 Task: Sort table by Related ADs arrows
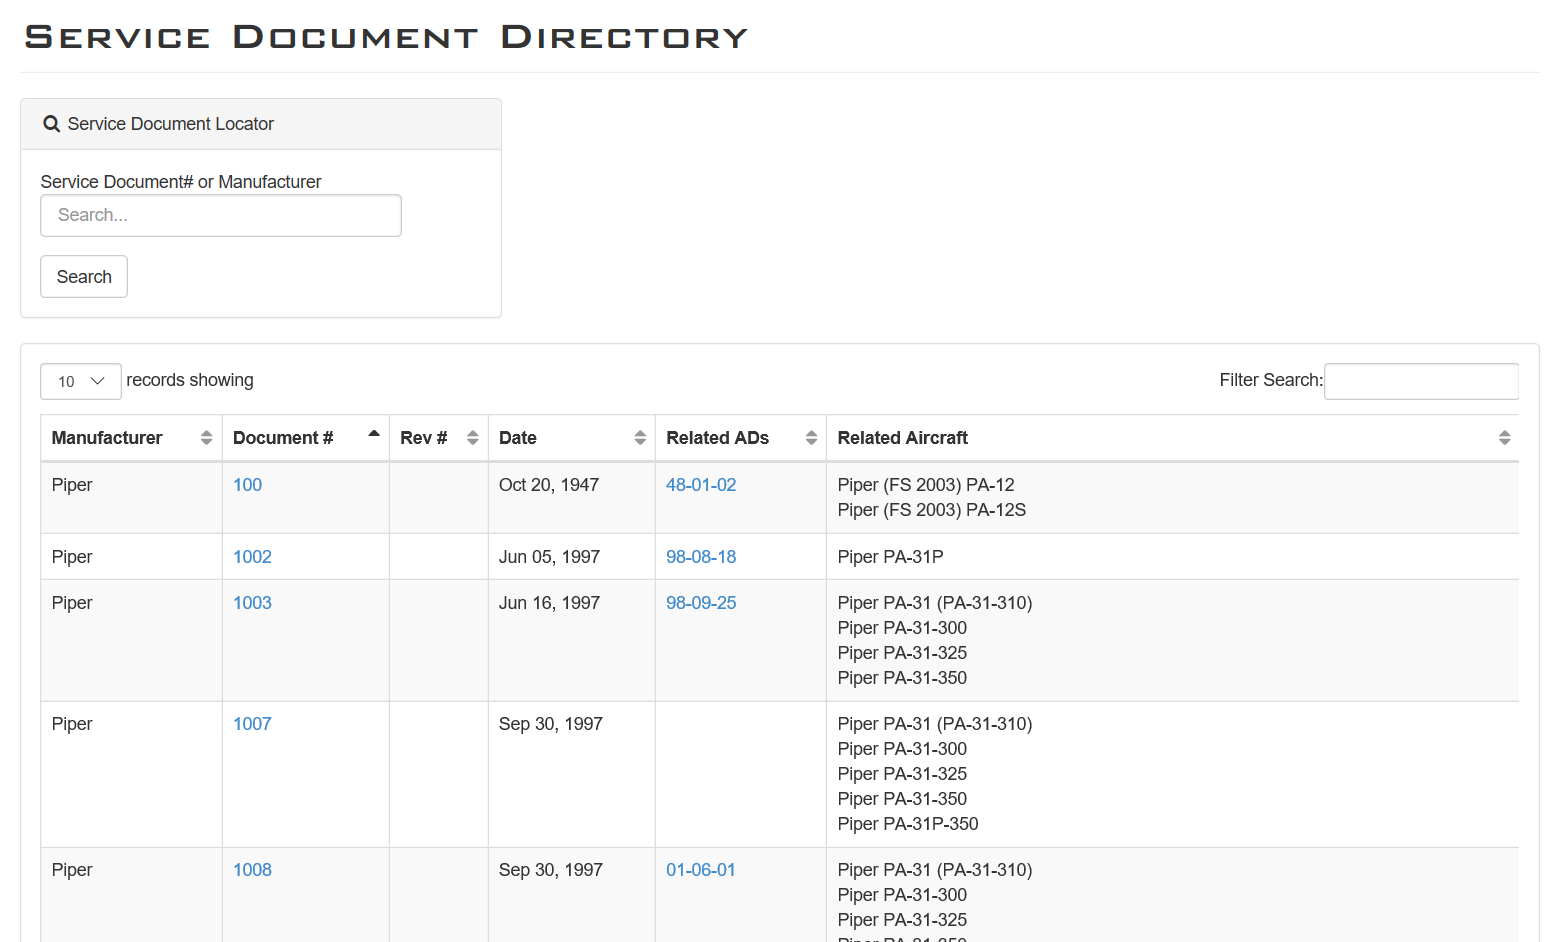click(x=811, y=438)
